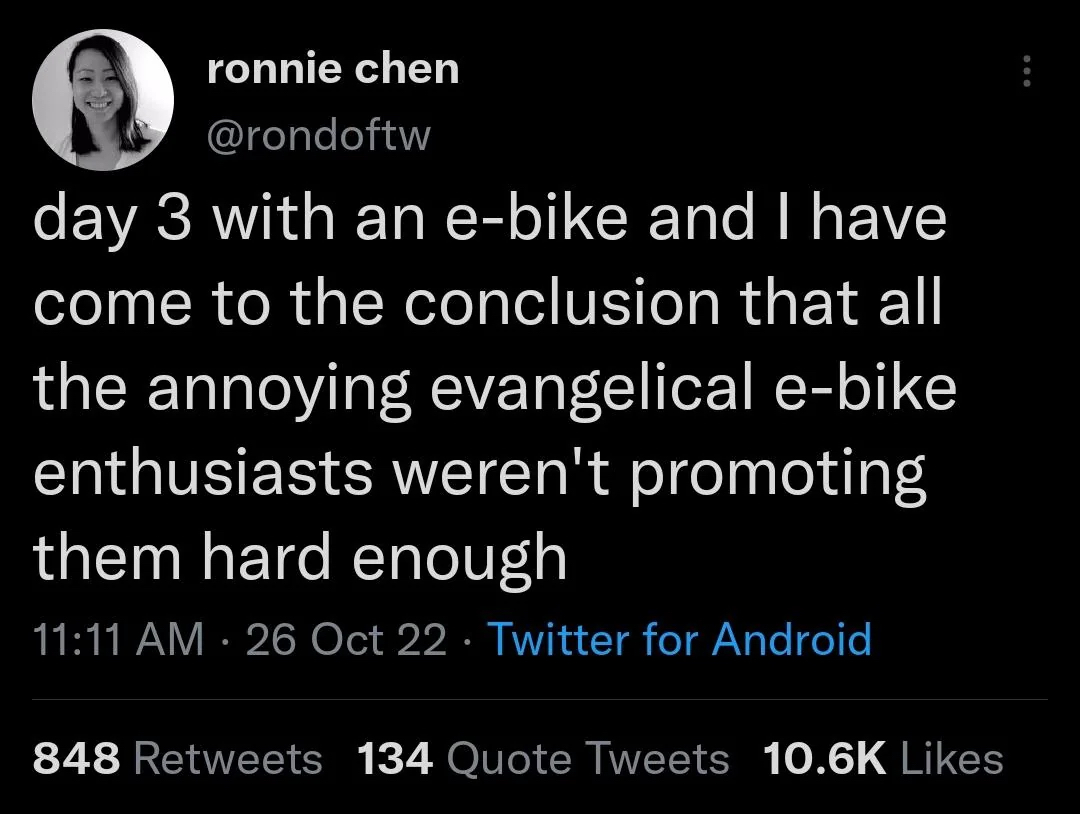The height and width of the screenshot is (814, 1080).
Task: Click the "Quote Tweets" label text
Action: point(588,759)
